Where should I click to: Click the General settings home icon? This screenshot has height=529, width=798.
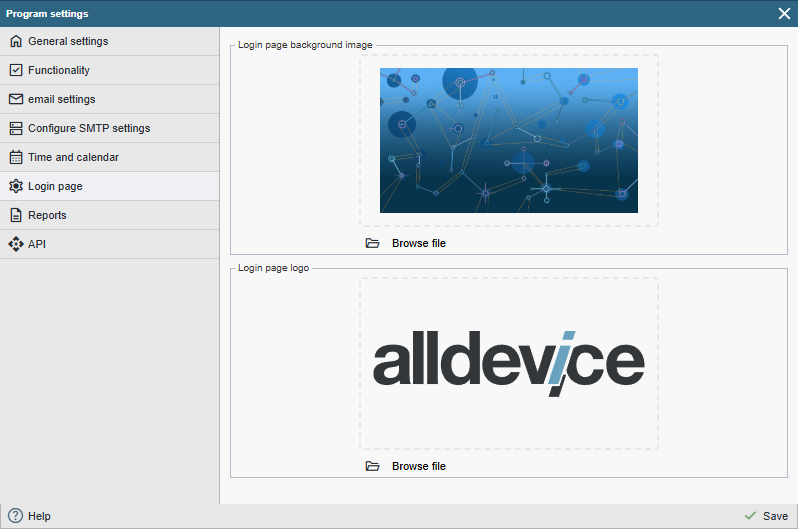(16, 41)
